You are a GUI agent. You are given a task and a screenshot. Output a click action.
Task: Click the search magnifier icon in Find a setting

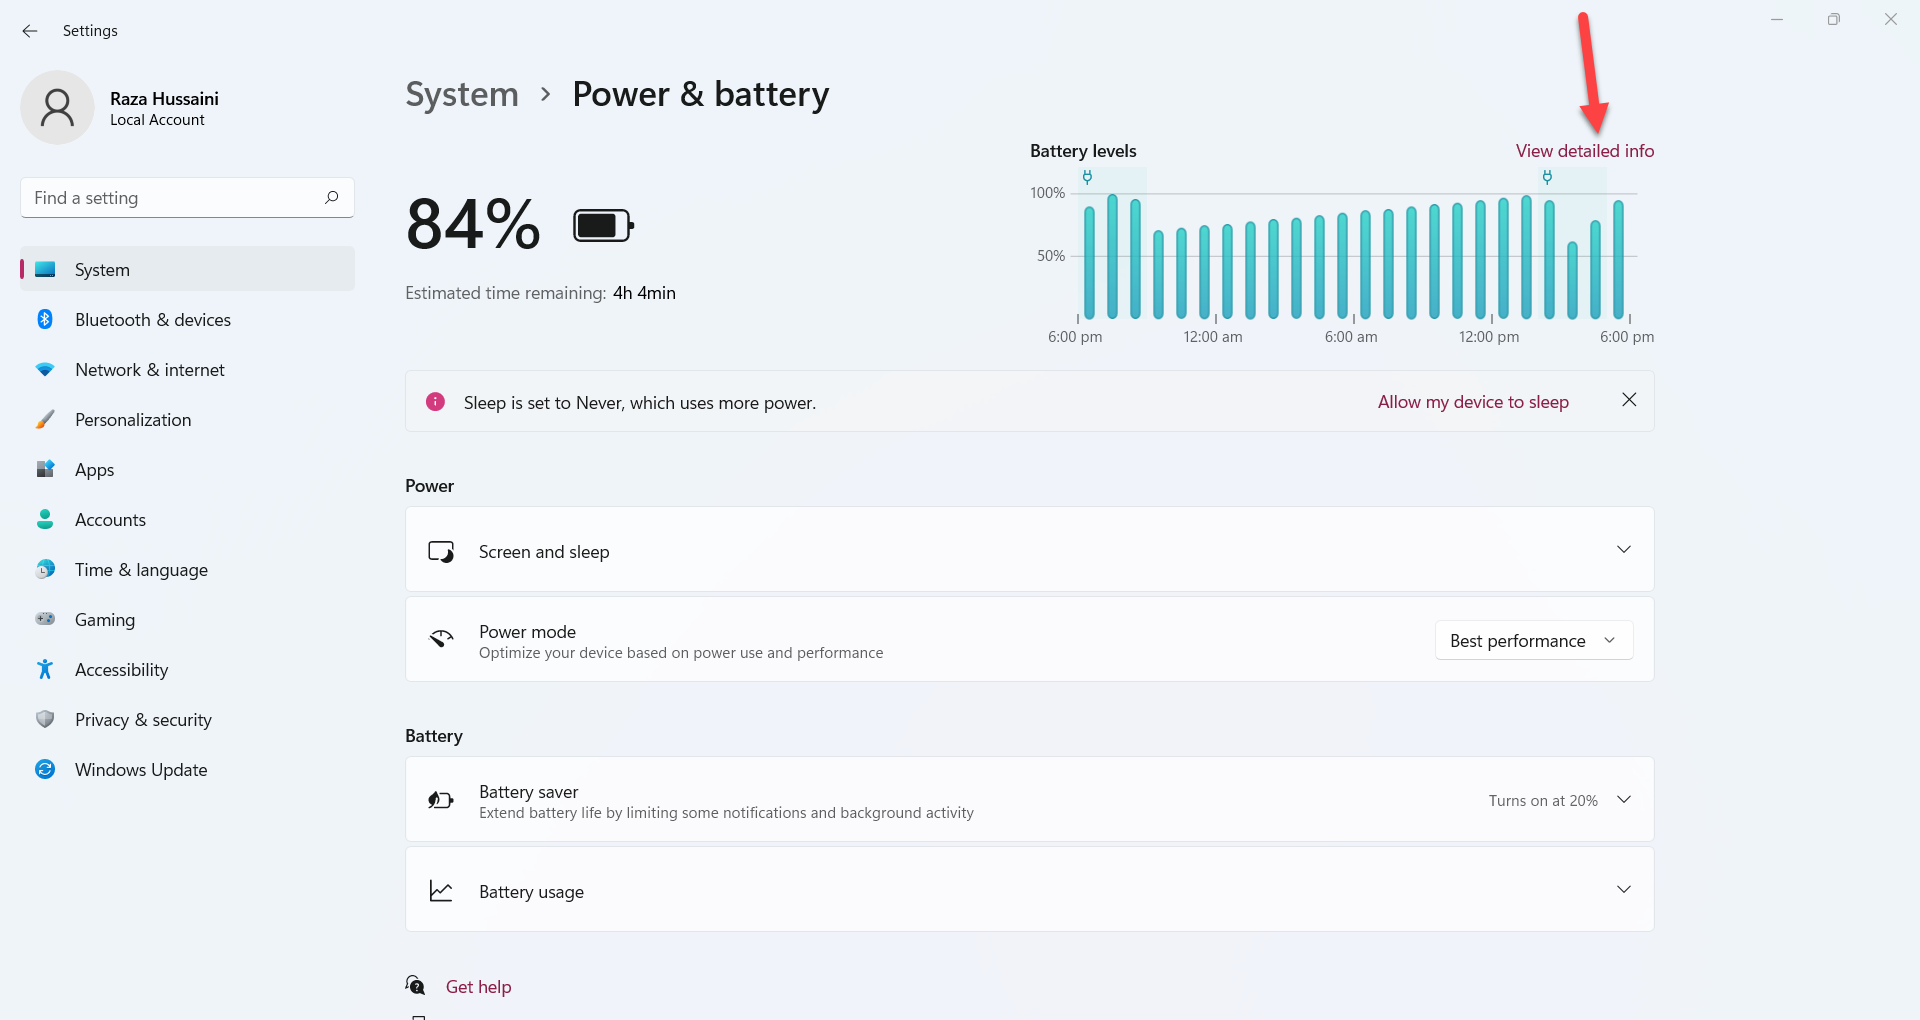pyautogui.click(x=331, y=198)
